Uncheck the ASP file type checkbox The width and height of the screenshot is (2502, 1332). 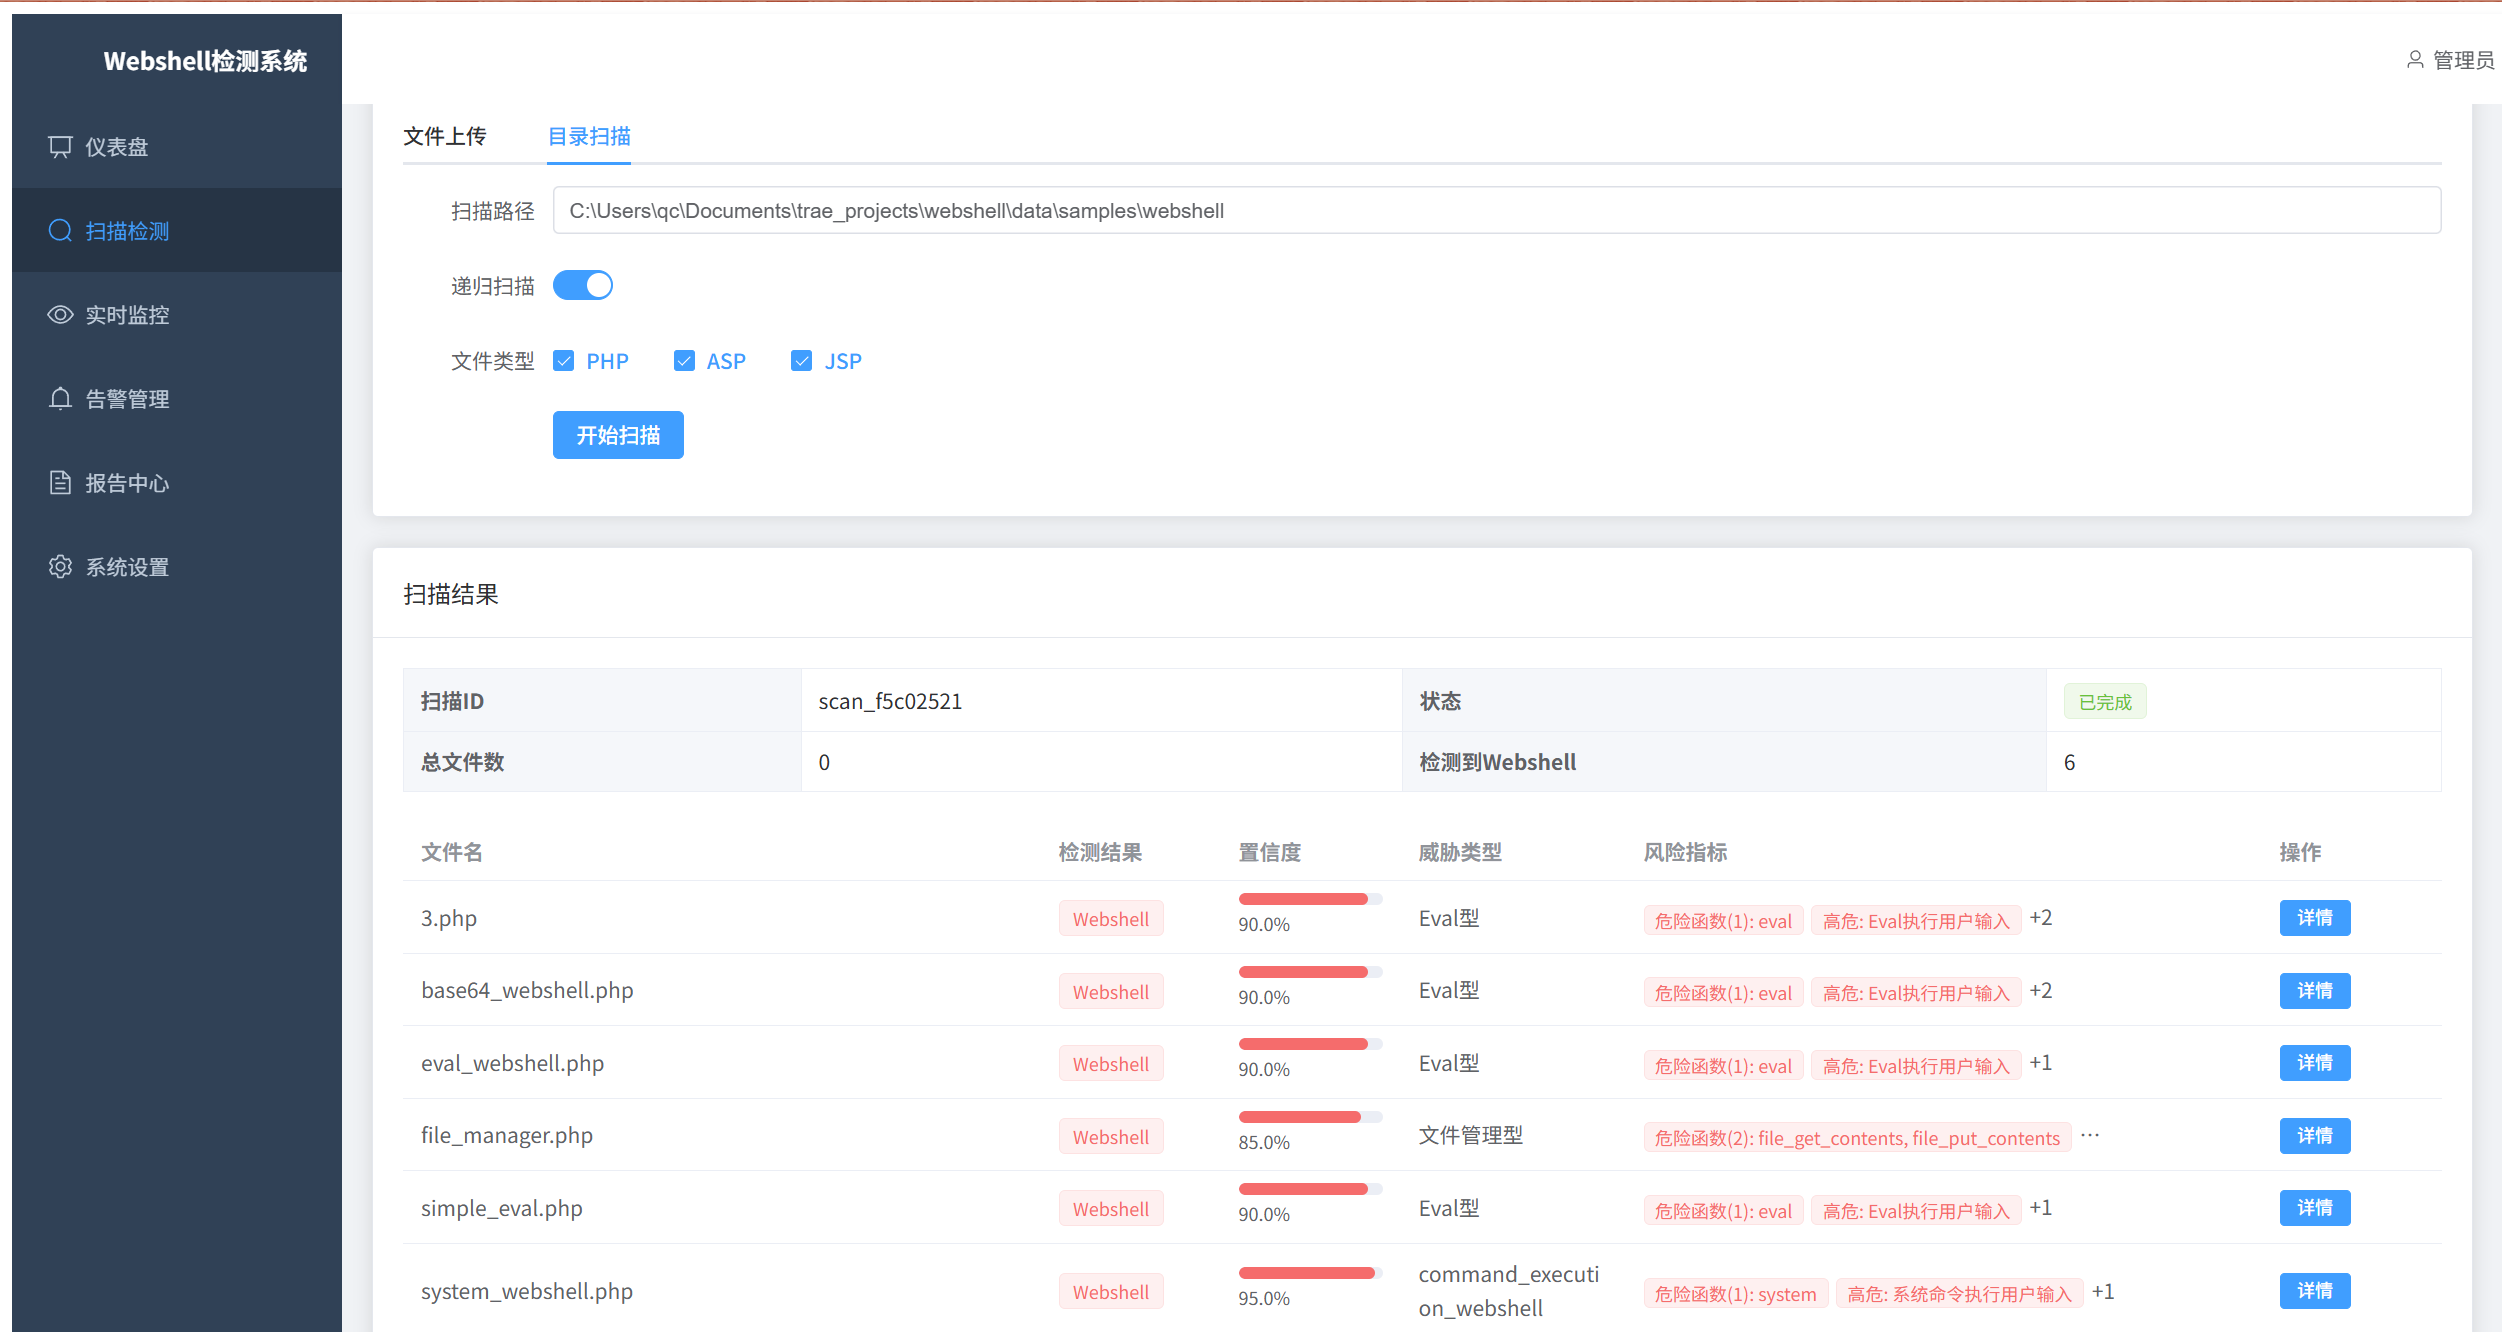684,361
